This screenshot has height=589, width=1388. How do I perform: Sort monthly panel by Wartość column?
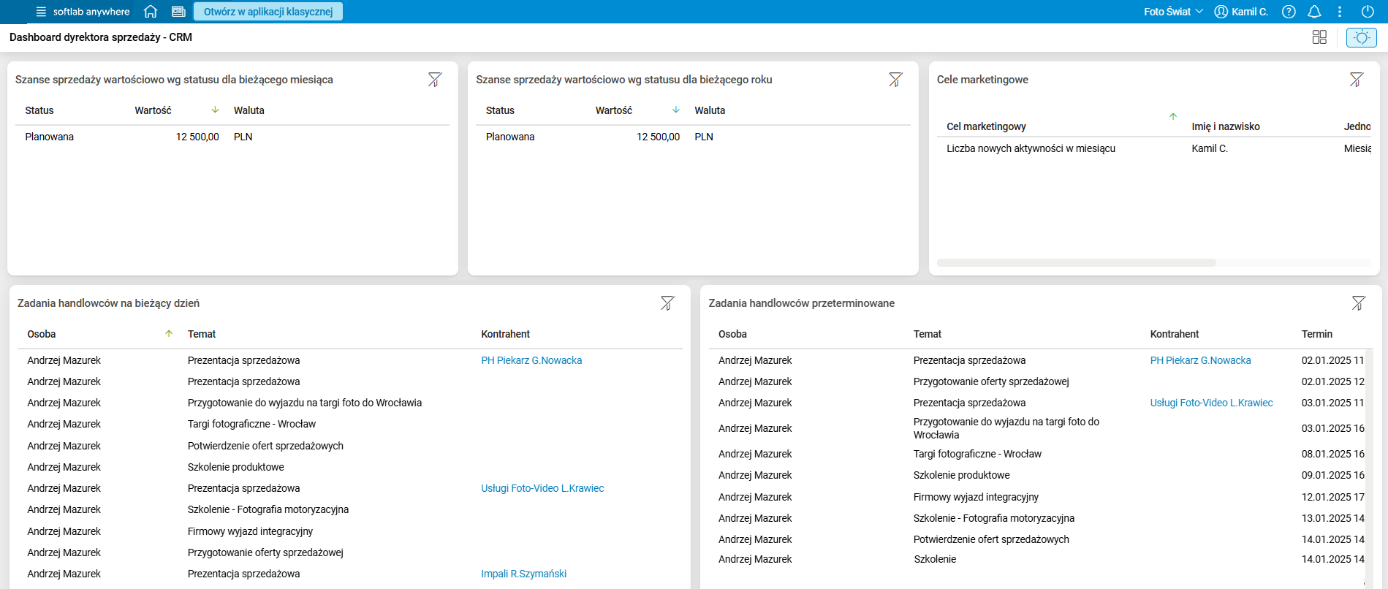pyautogui.click(x=154, y=110)
